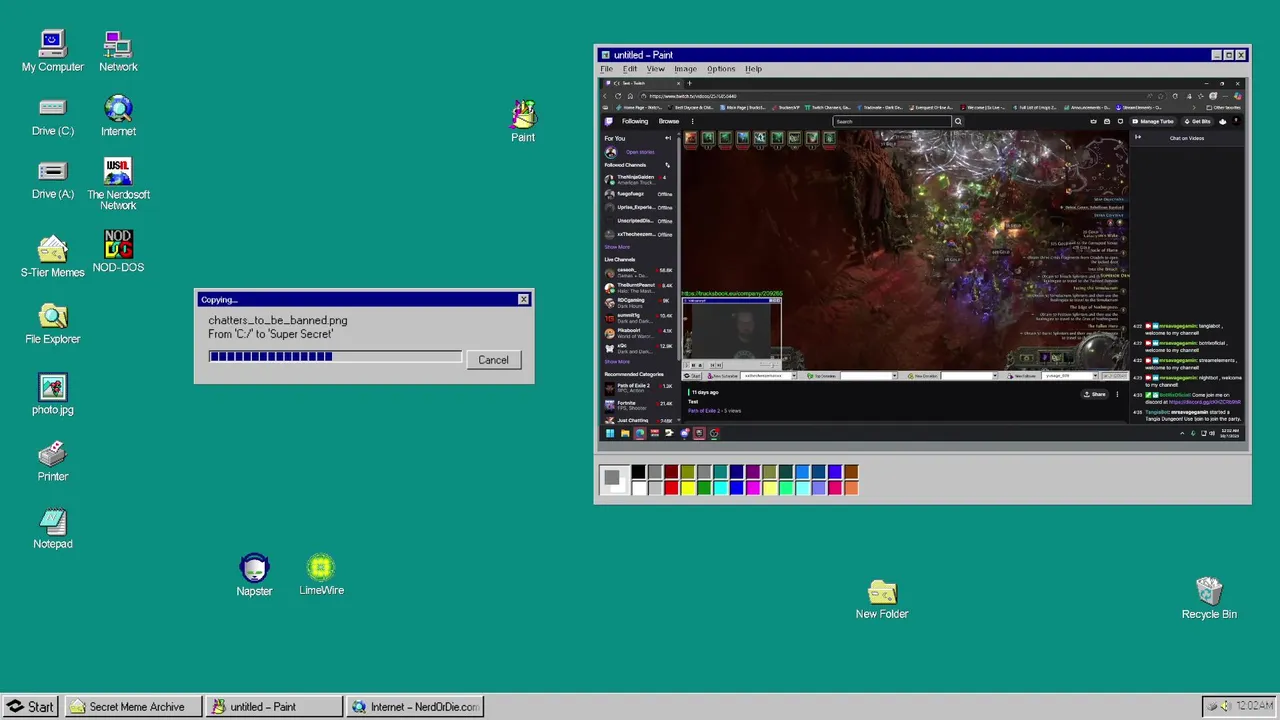Image resolution: width=1280 pixels, height=720 pixels.
Task: Pick the teal palette swatch
Action: [721, 472]
